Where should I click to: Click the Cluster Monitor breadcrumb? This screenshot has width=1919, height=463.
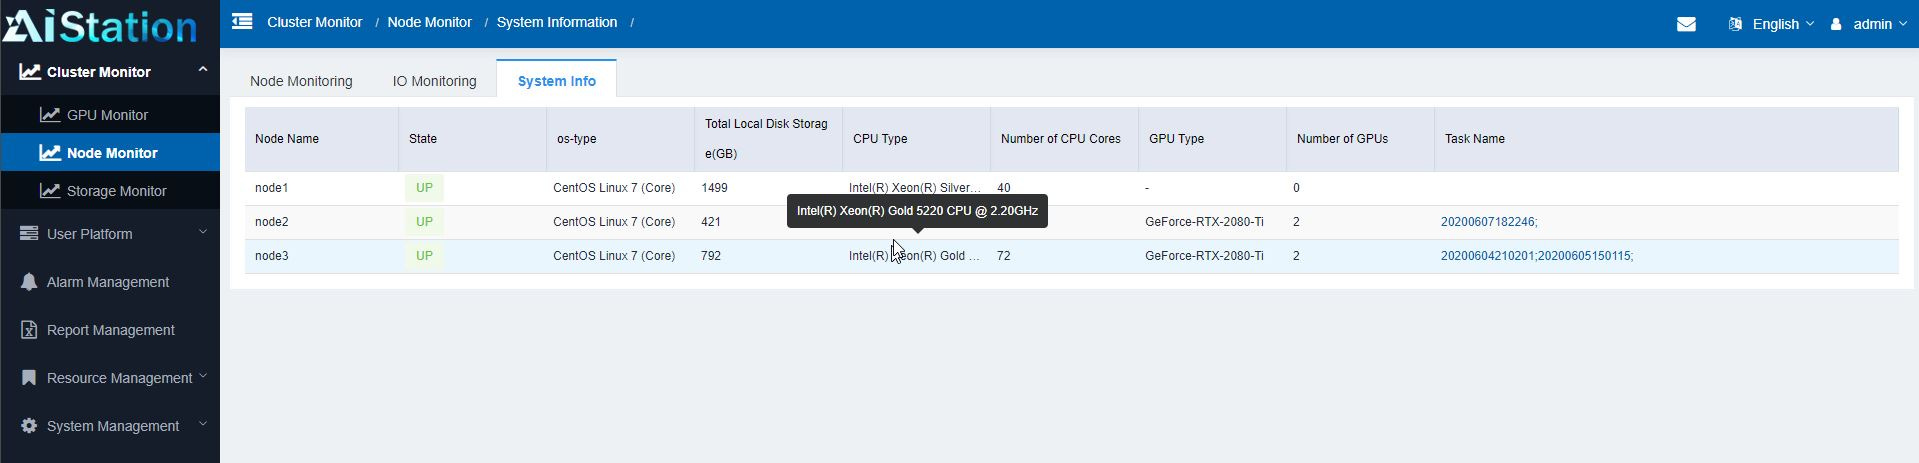(x=314, y=22)
